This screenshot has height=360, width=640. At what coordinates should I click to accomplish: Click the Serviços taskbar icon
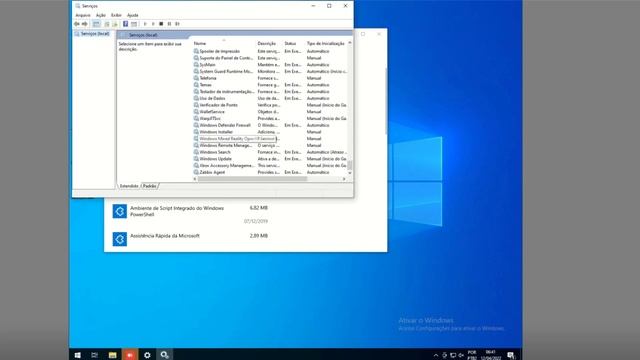164,355
